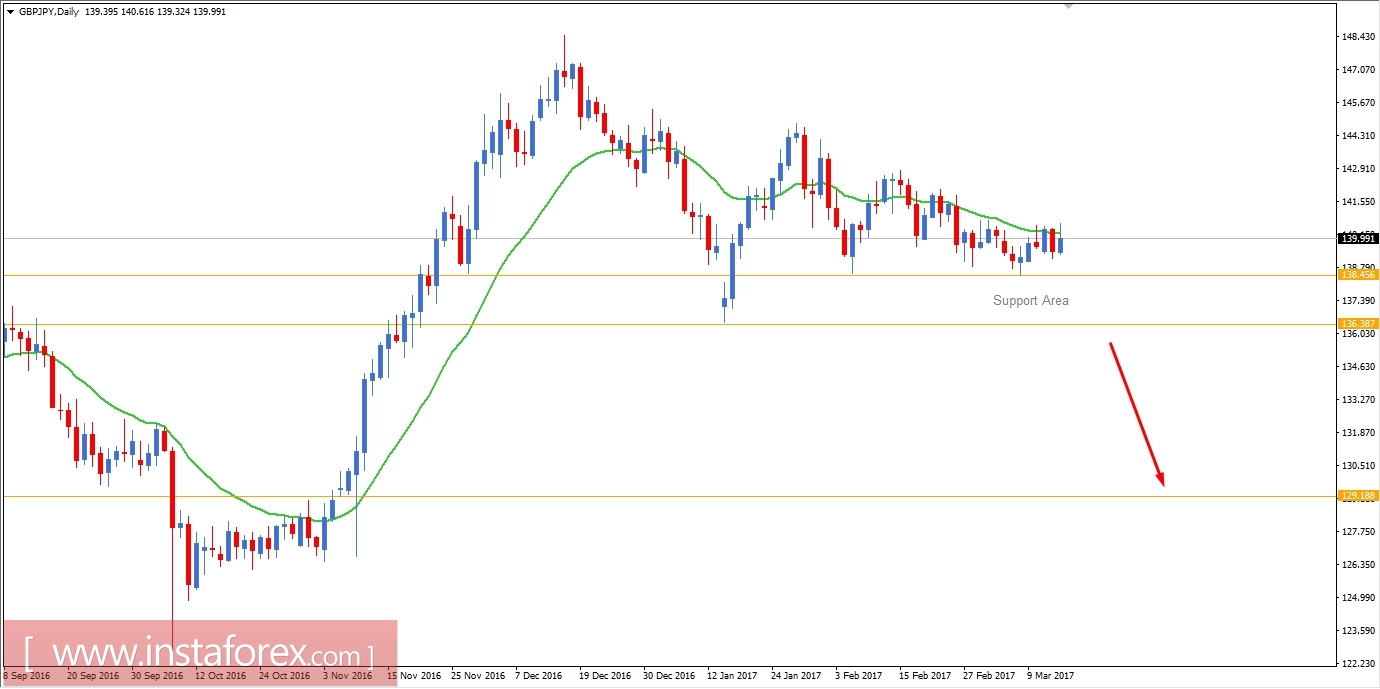
Task: Click the orange 129.188 price level tag
Action: (1356, 496)
